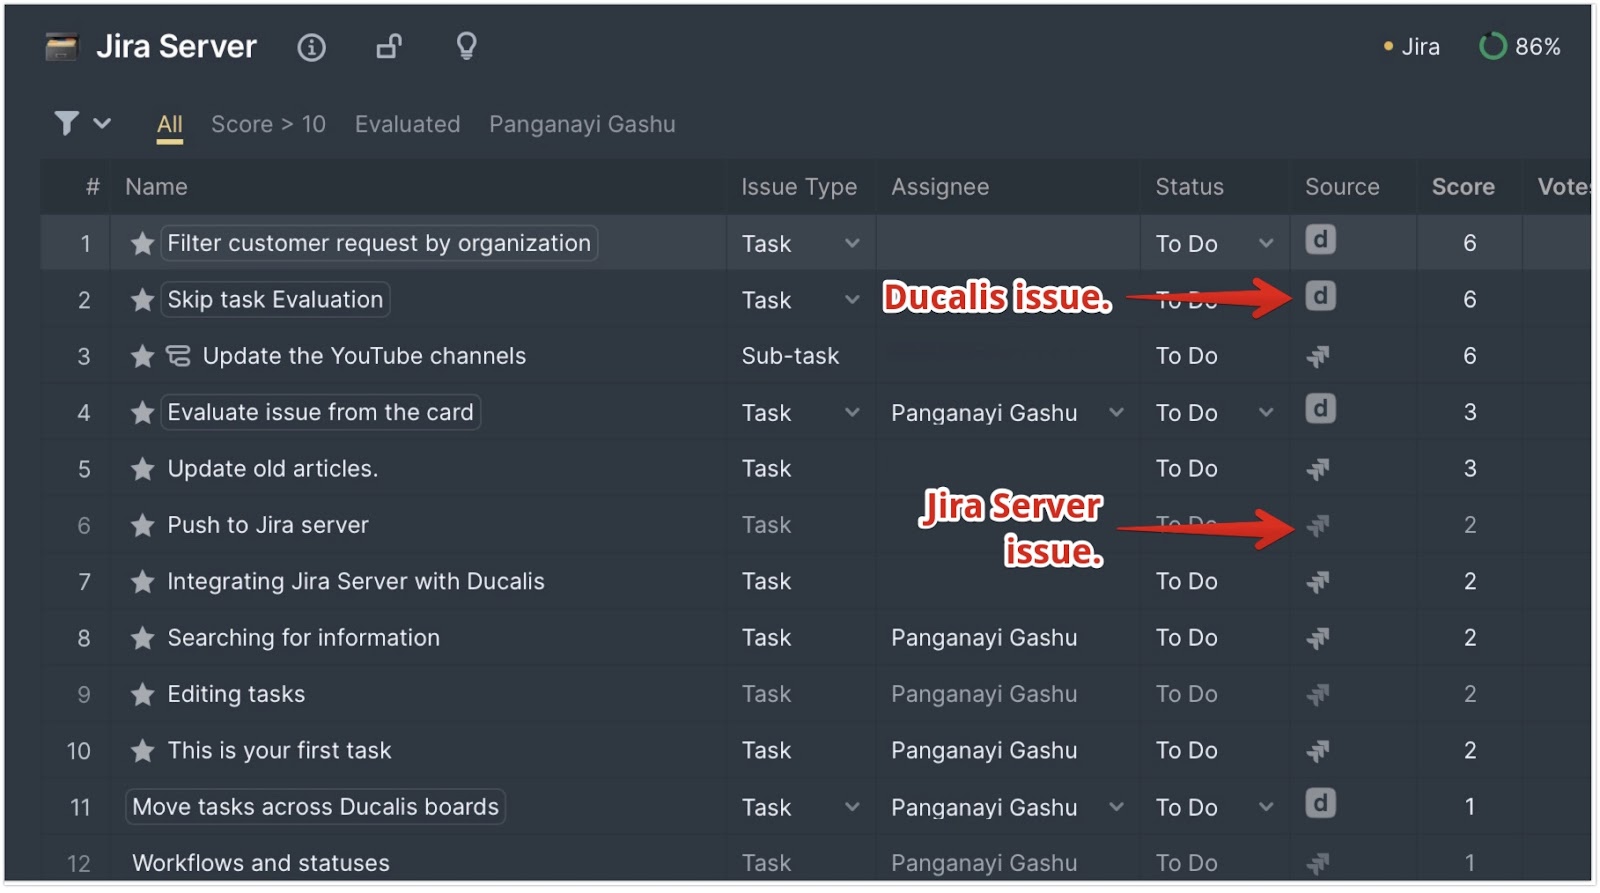Expand Issue Type dropdown for Move tasks across Ducalis boards

click(x=852, y=807)
